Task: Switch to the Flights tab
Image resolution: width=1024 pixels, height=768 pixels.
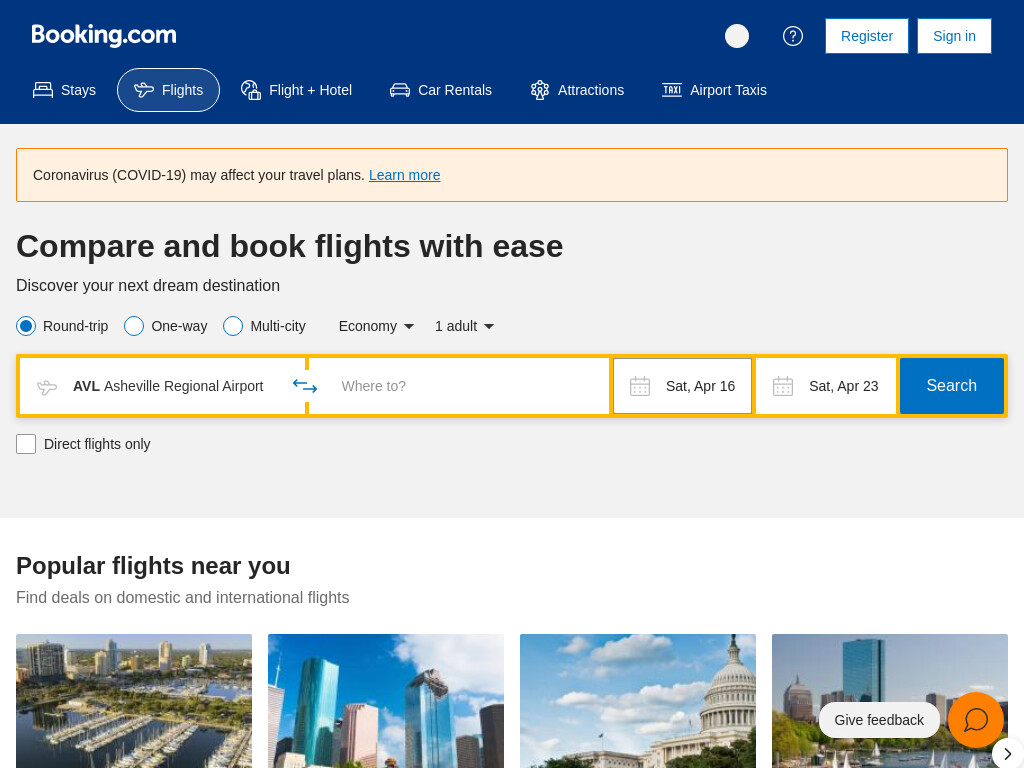Action: click(168, 90)
